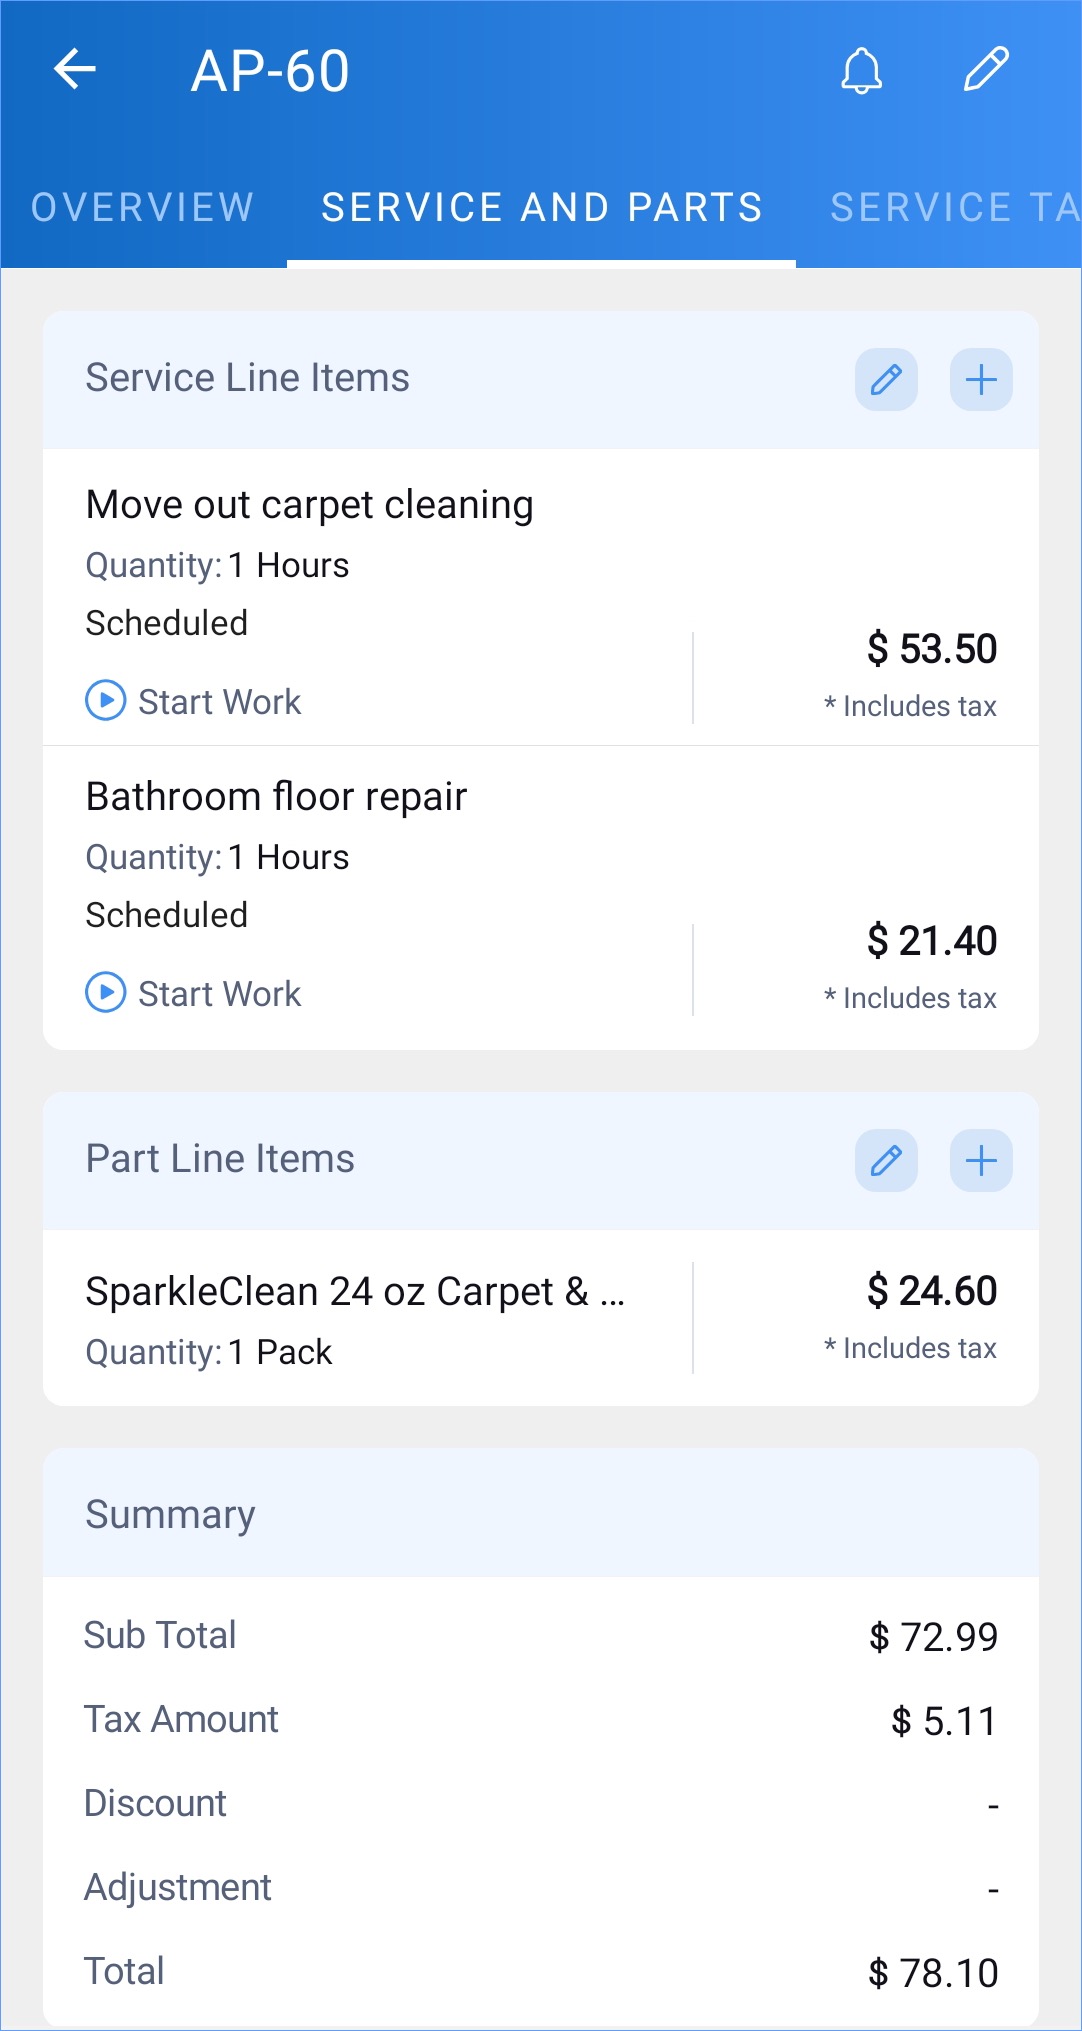Click play icon for Bathroom floor repair
The image size is (1082, 2031).
click(106, 993)
